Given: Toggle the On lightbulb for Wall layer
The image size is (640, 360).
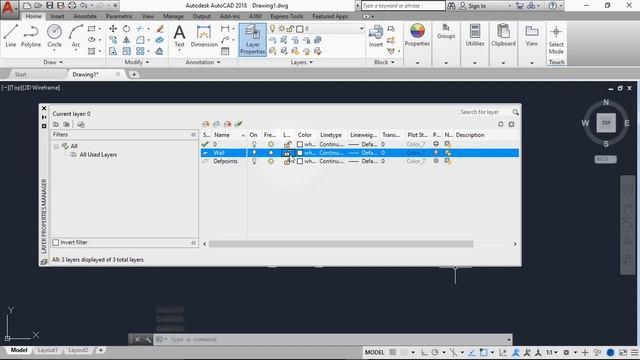Looking at the screenshot, I should coord(254,153).
